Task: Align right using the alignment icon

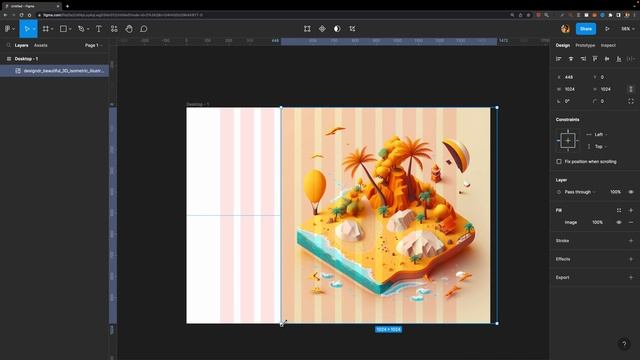Action: click(583, 59)
